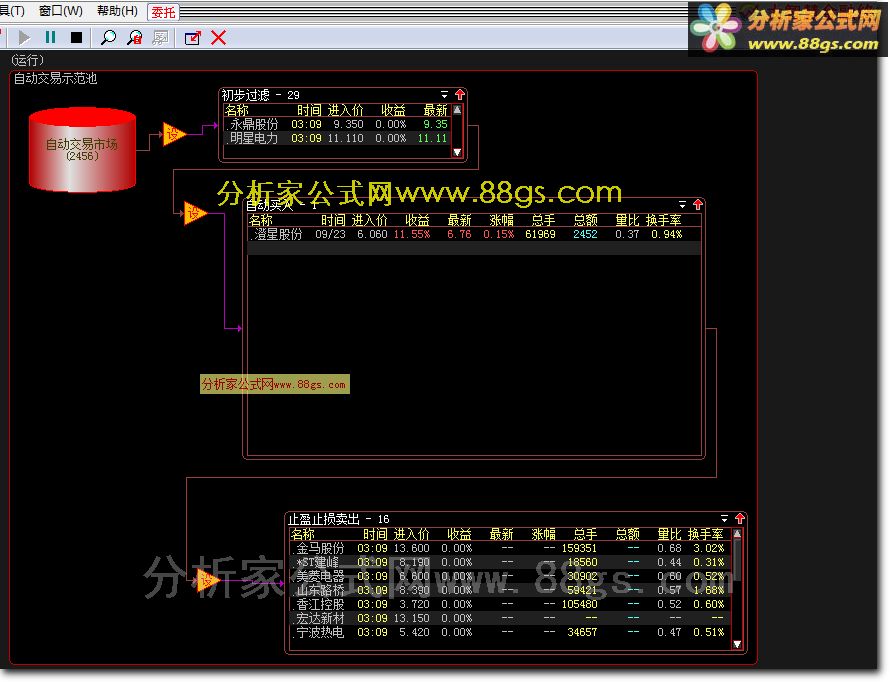Select 宁波热电 row in sell list

click(x=511, y=632)
